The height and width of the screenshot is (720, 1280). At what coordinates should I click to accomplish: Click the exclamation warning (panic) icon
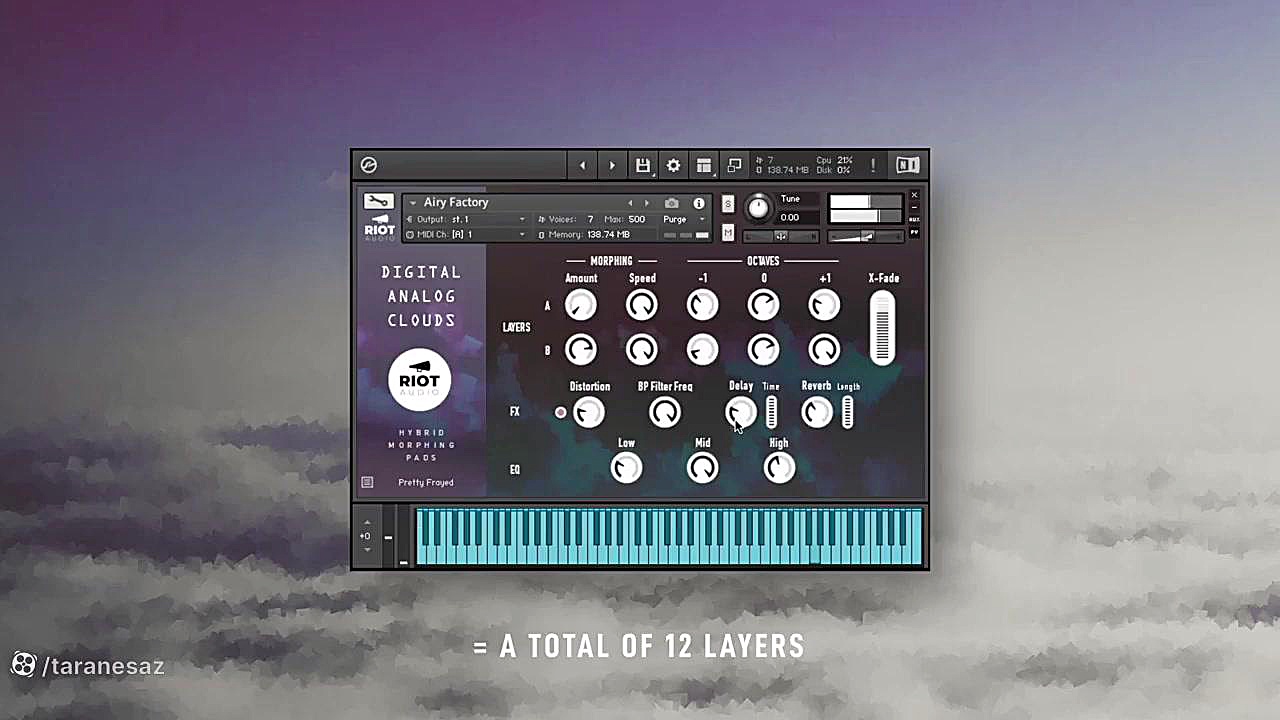pyautogui.click(x=872, y=165)
